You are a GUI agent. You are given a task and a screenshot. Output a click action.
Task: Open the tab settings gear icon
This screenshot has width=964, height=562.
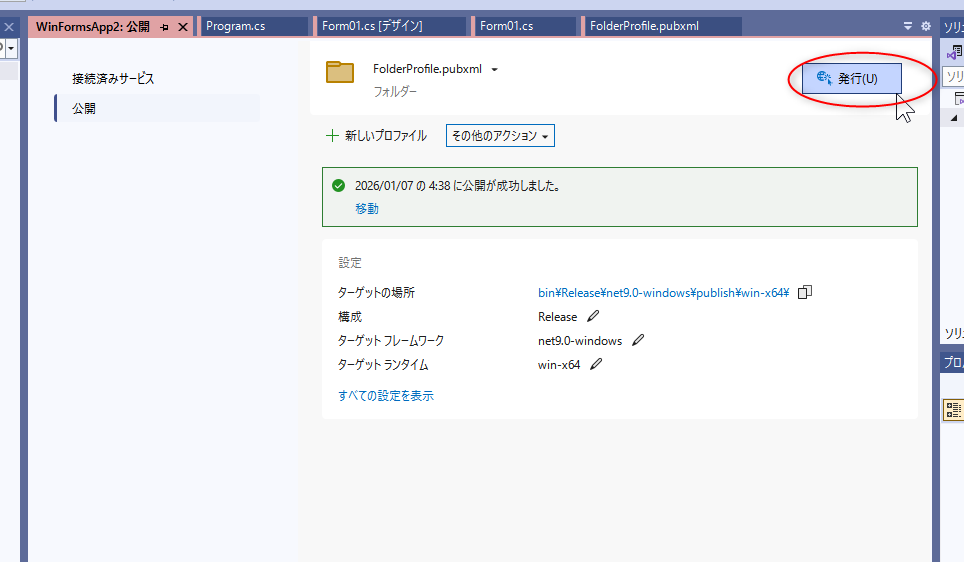coord(925,26)
